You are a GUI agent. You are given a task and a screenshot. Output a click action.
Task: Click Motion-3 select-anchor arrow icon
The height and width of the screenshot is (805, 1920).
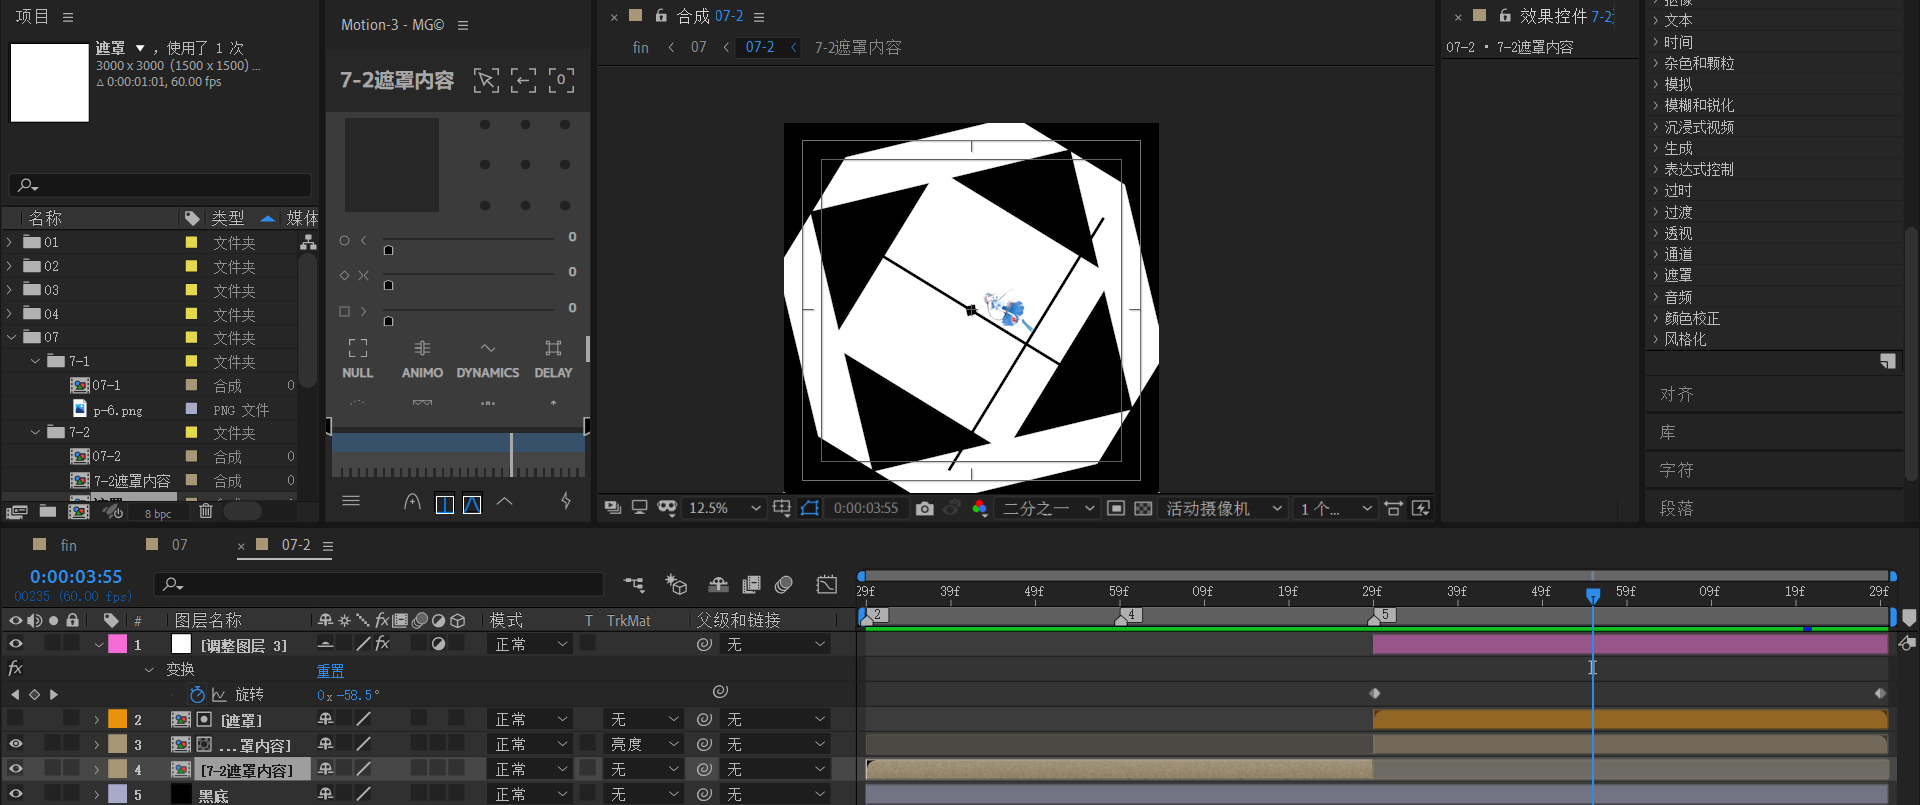point(486,81)
